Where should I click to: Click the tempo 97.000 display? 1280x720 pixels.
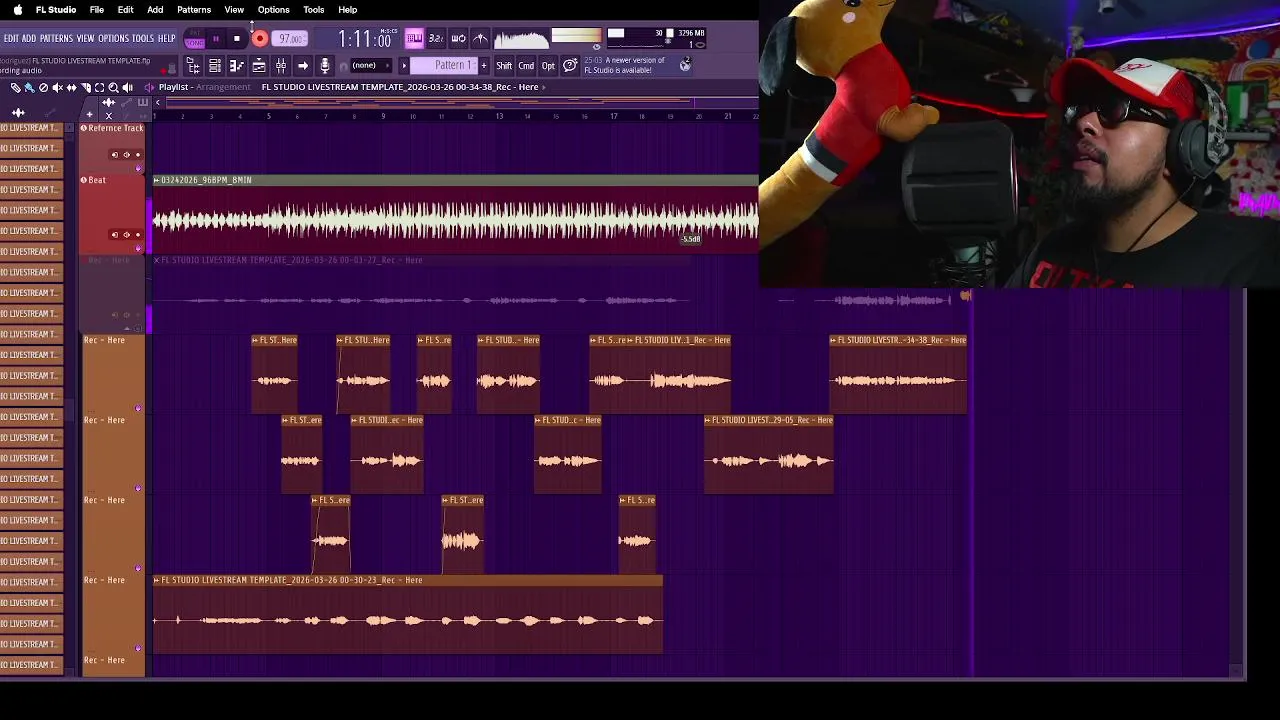coord(290,39)
